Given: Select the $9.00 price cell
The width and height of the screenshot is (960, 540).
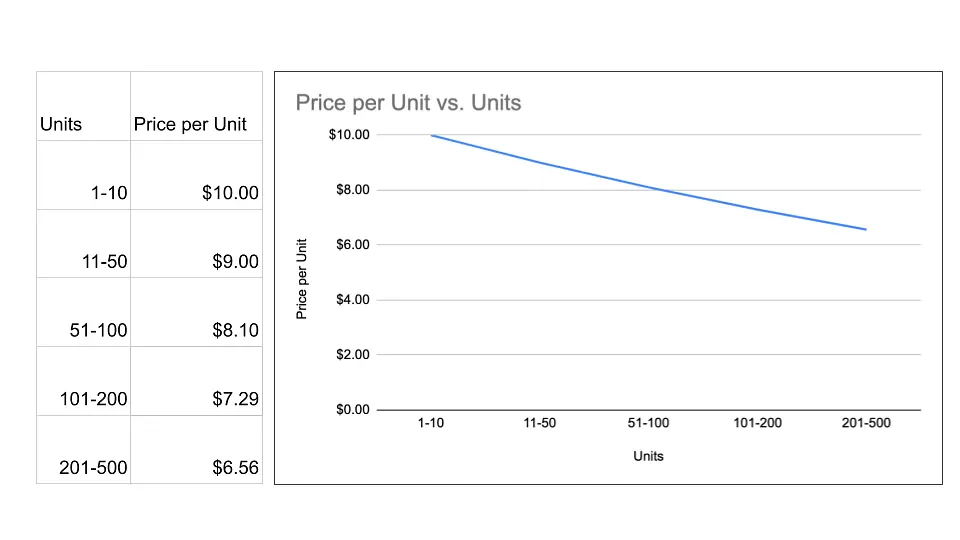Looking at the screenshot, I should pos(197,244).
